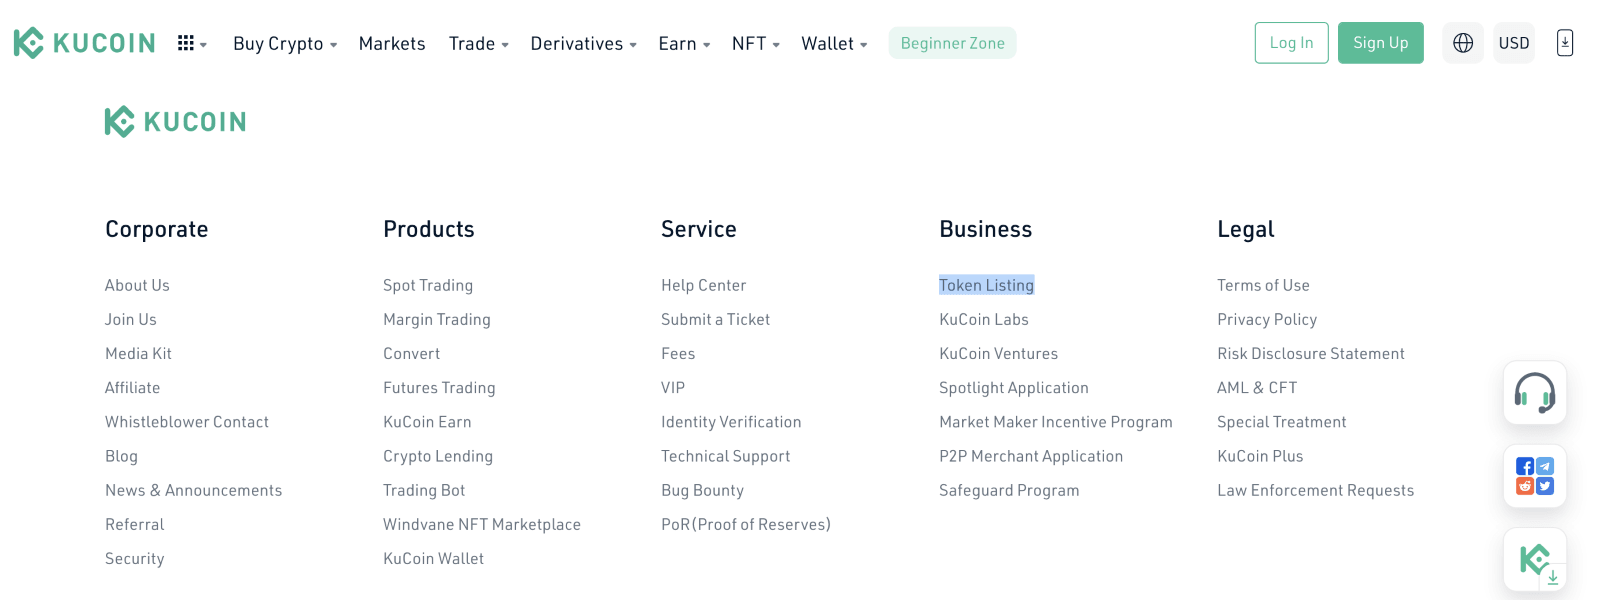Open the apps grid menu icon
1600x600 pixels.
click(191, 43)
